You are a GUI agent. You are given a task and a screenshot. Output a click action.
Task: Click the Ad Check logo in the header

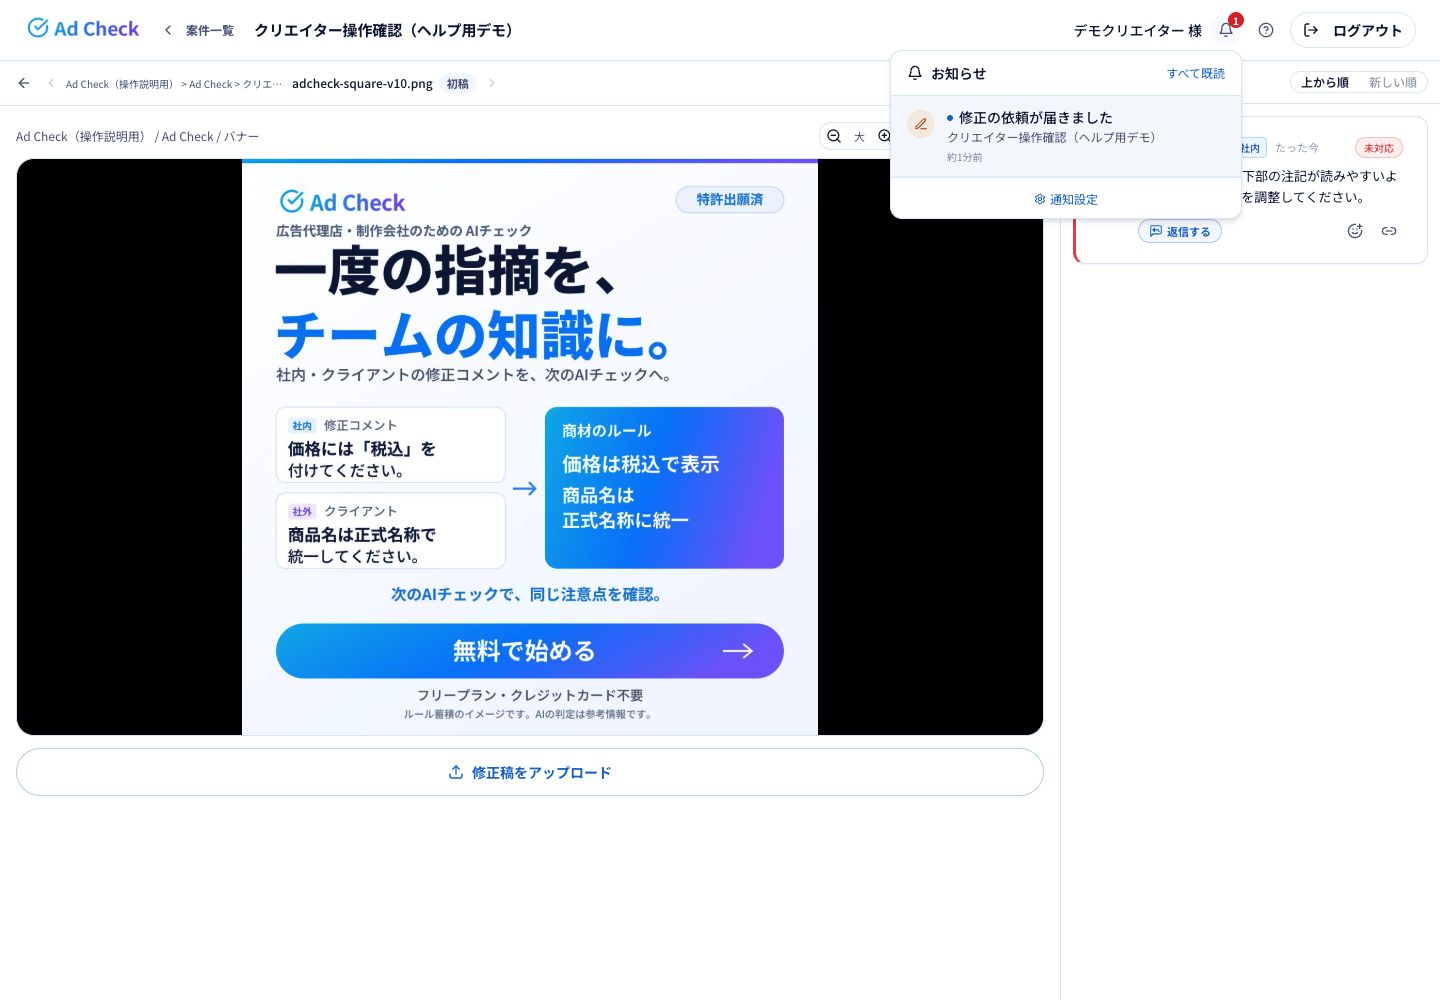point(83,29)
